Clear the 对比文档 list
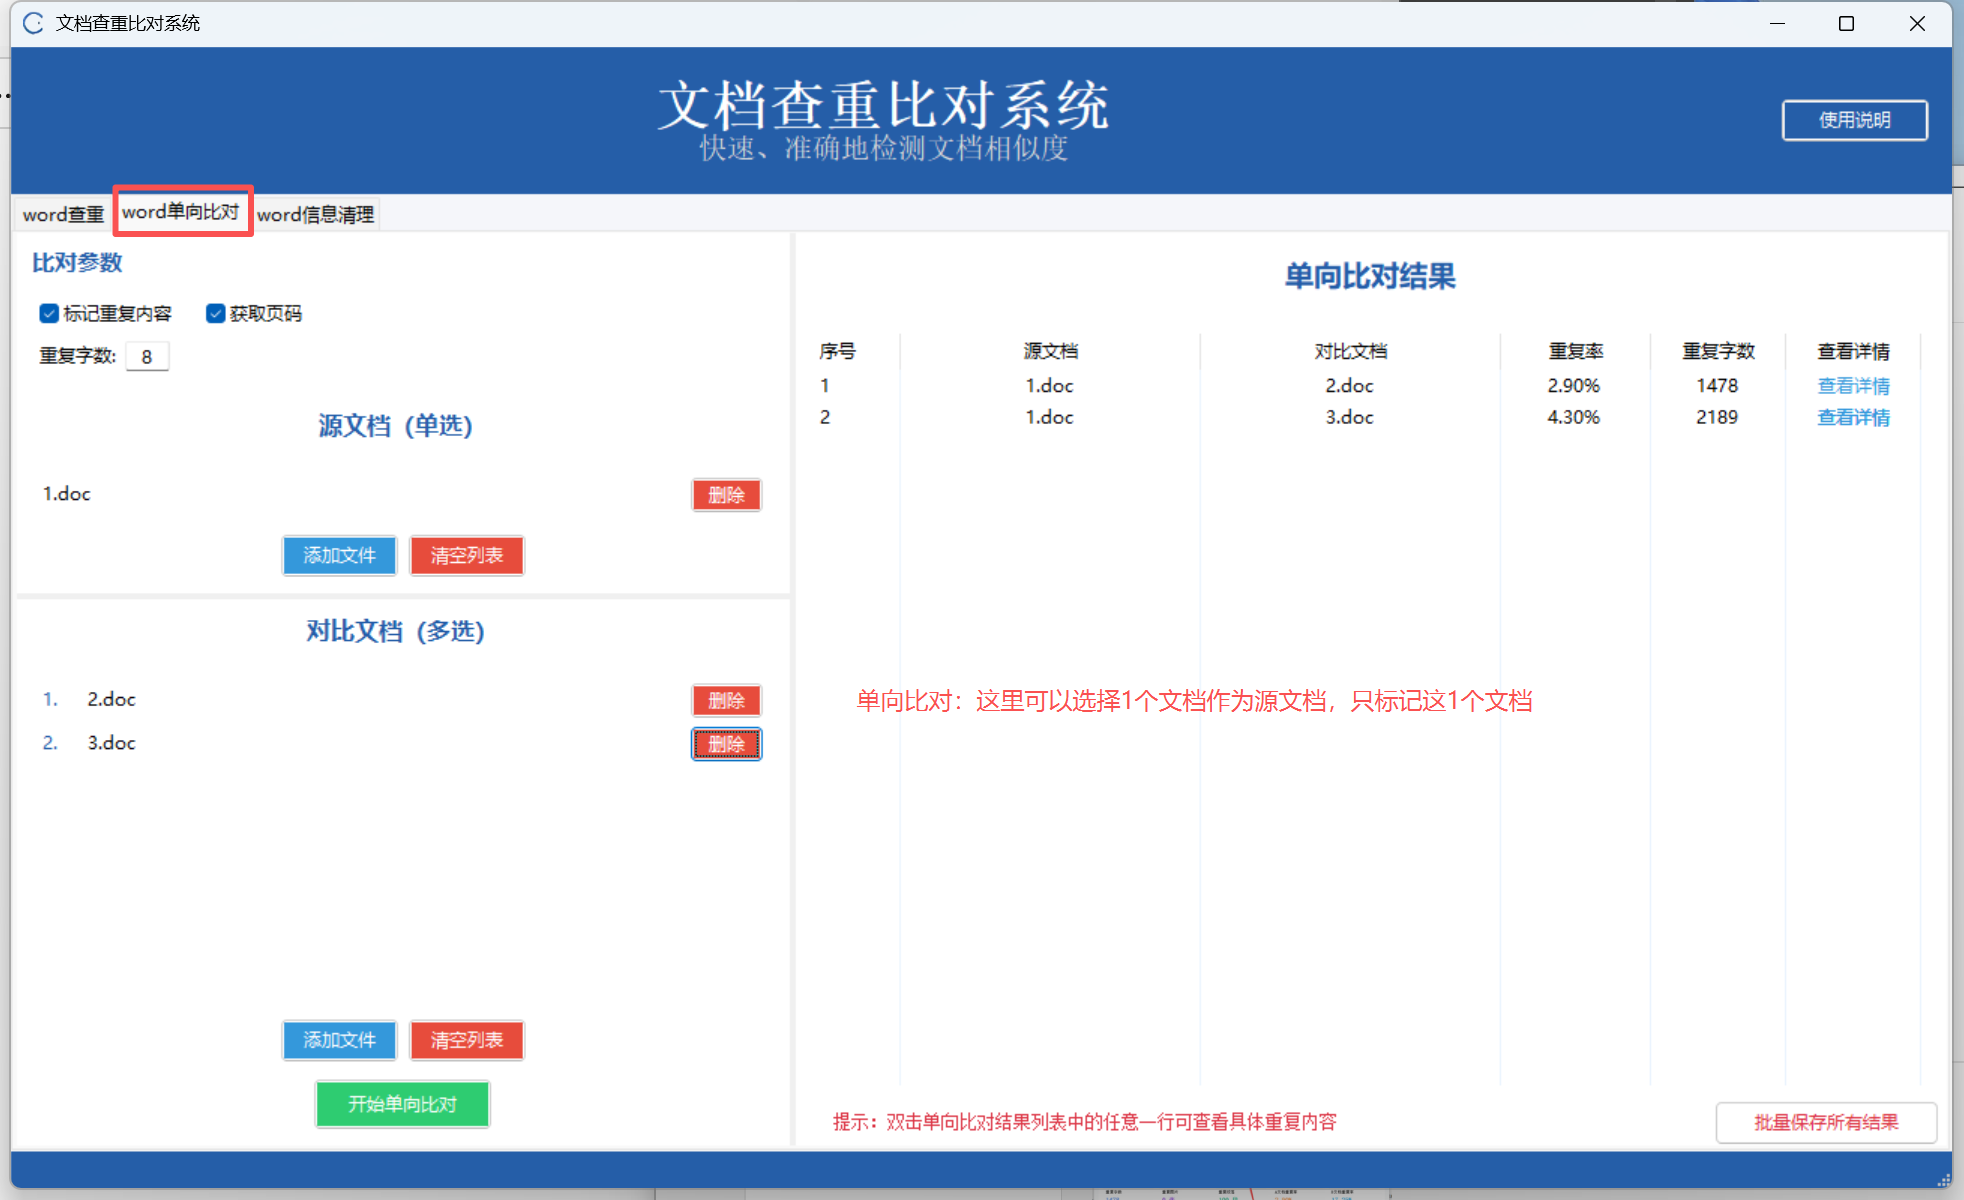1964x1200 pixels. tap(466, 1040)
